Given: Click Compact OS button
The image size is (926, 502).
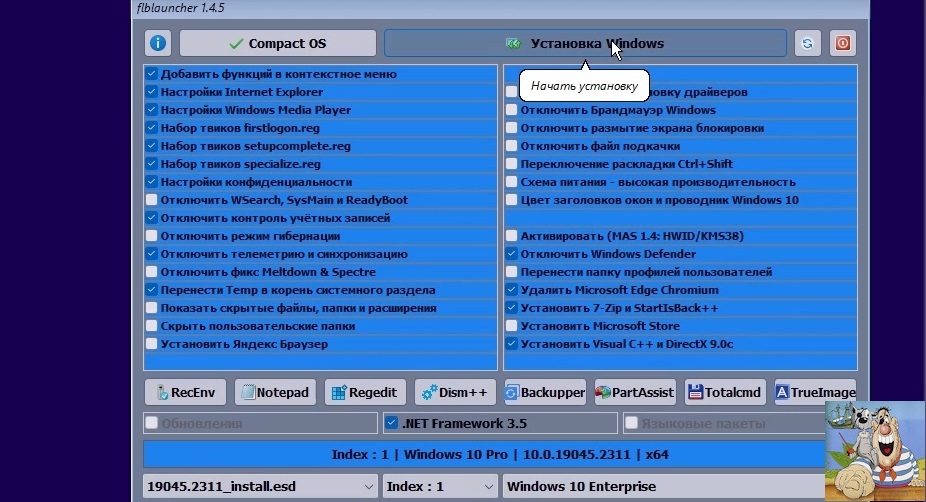Looking at the screenshot, I should click(278, 43).
